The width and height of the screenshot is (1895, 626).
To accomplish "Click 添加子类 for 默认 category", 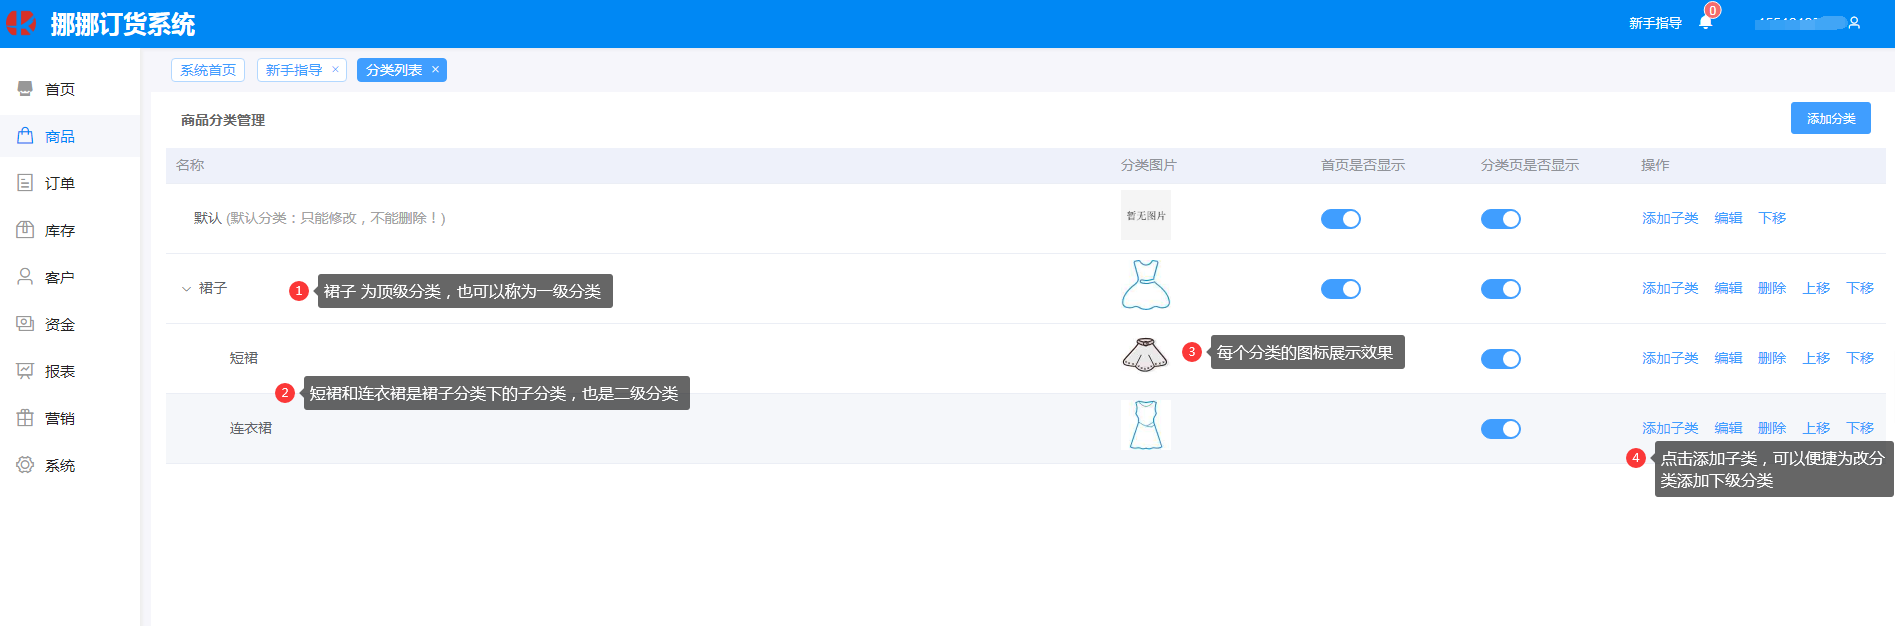I will pos(1669,218).
